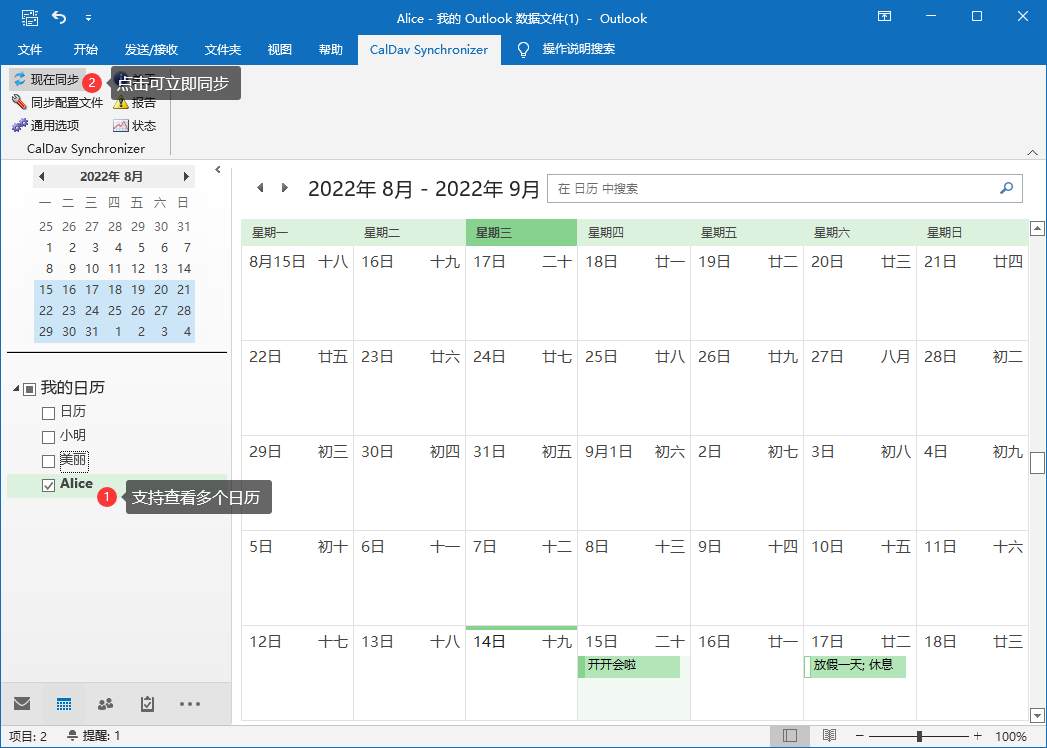Select the 9月1日 day cell
Image resolution: width=1047 pixels, height=748 pixels.
(633, 483)
